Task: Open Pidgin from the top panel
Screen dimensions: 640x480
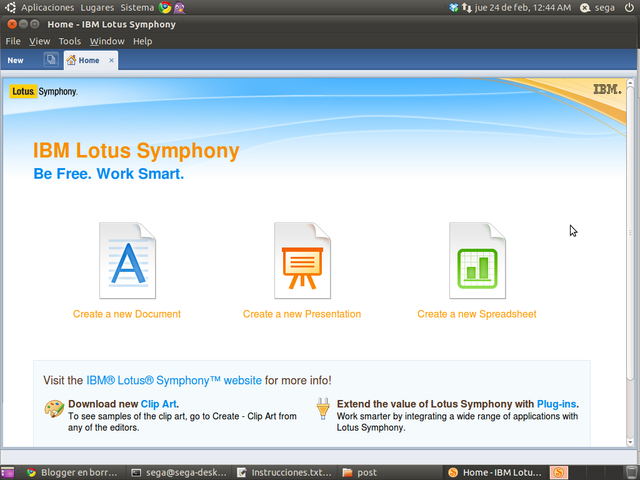Action: 179,7
